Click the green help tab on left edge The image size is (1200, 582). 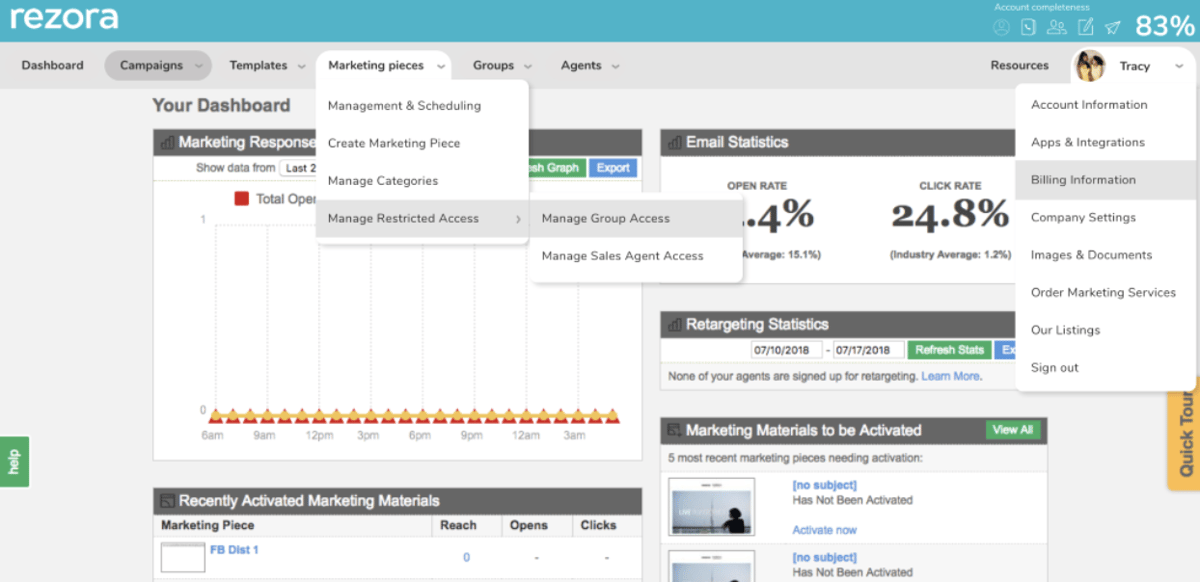point(14,461)
